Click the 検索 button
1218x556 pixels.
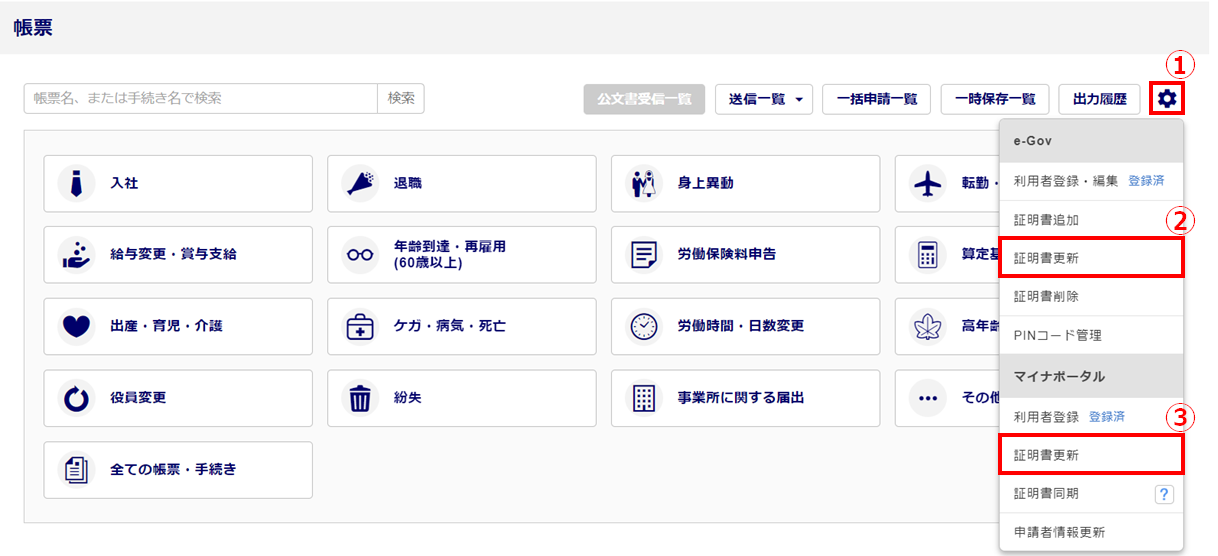tap(401, 98)
